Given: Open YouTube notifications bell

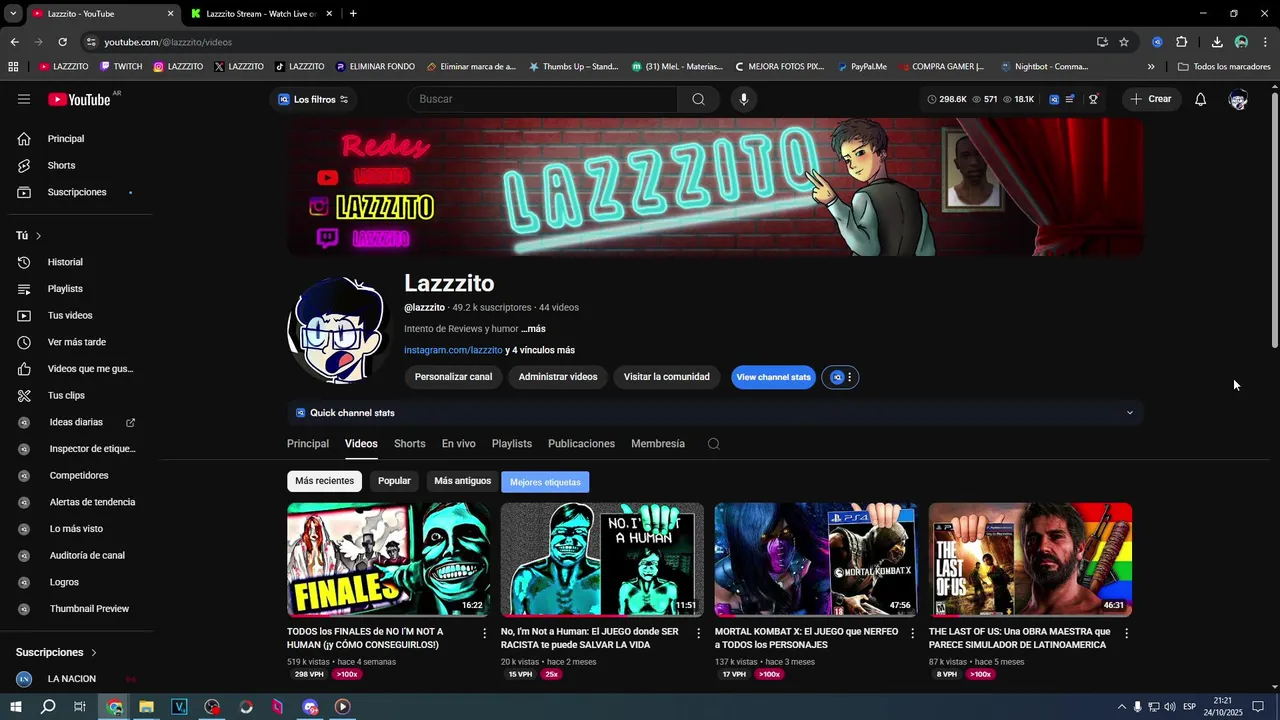Looking at the screenshot, I should tap(1200, 99).
